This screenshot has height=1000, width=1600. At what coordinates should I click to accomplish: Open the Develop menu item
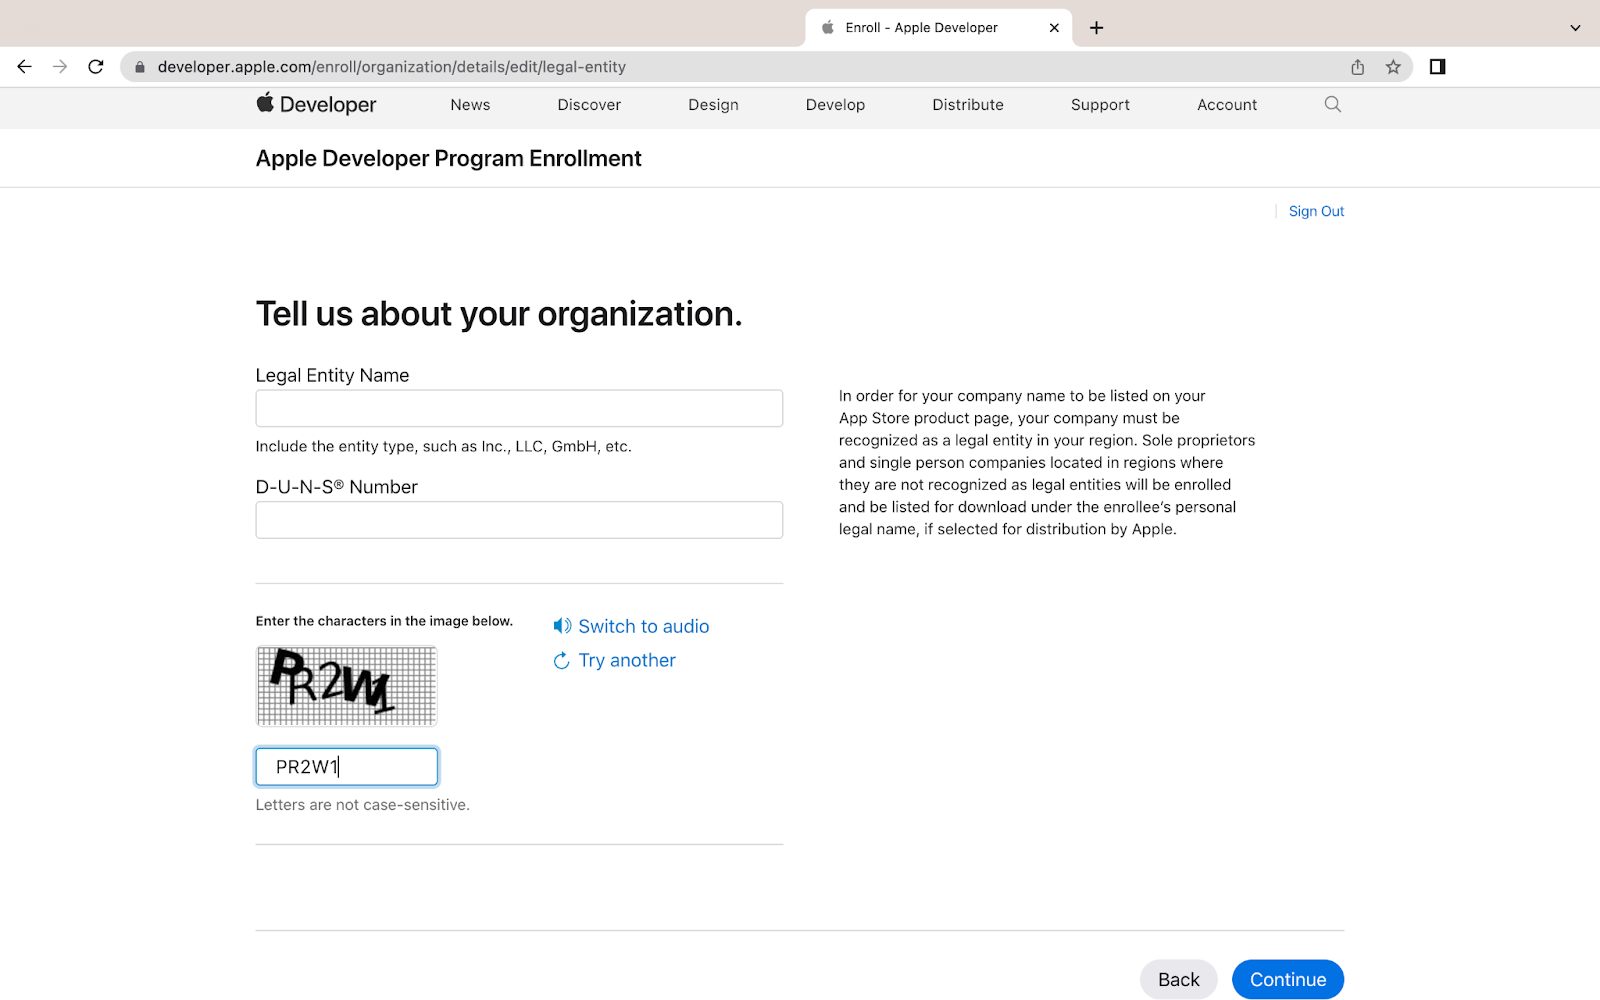coord(835,105)
